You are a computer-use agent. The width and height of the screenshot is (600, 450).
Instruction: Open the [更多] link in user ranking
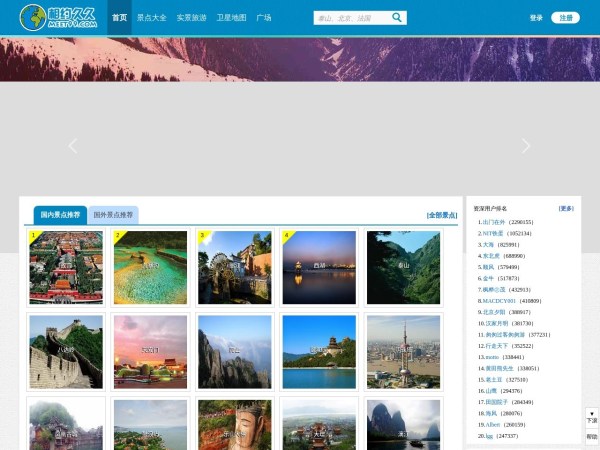point(566,209)
